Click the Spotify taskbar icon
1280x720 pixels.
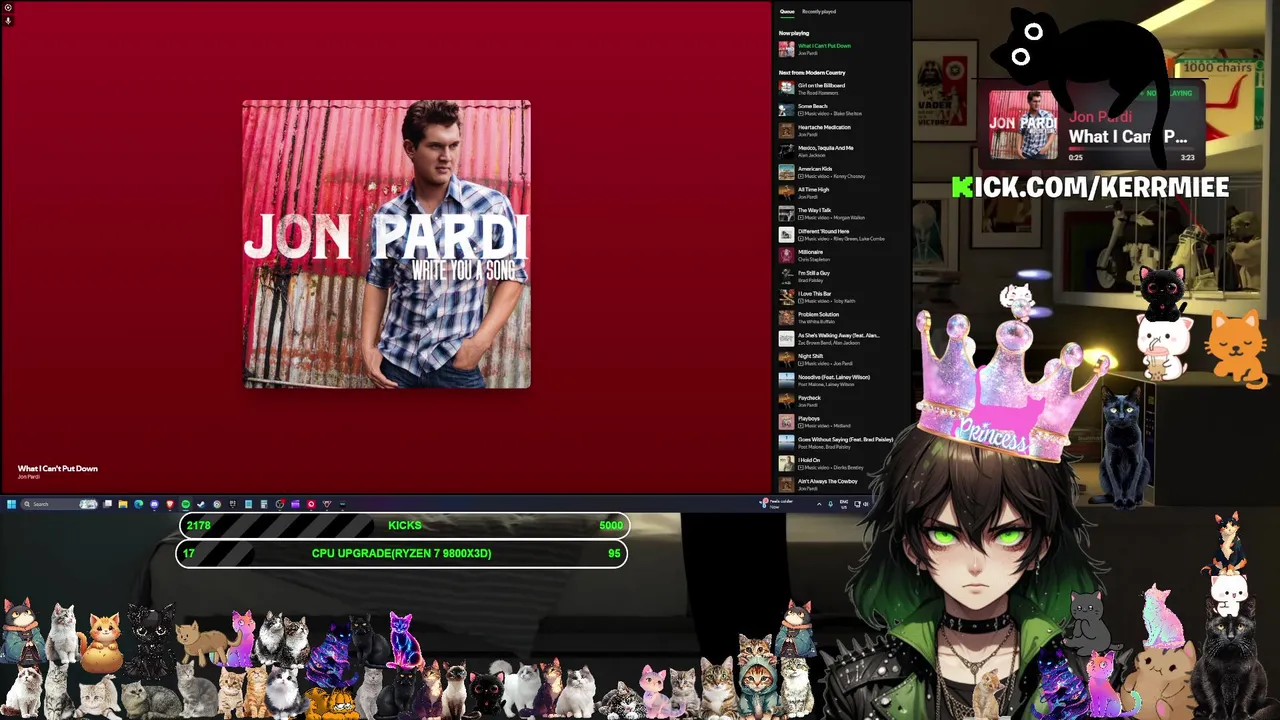click(x=186, y=504)
